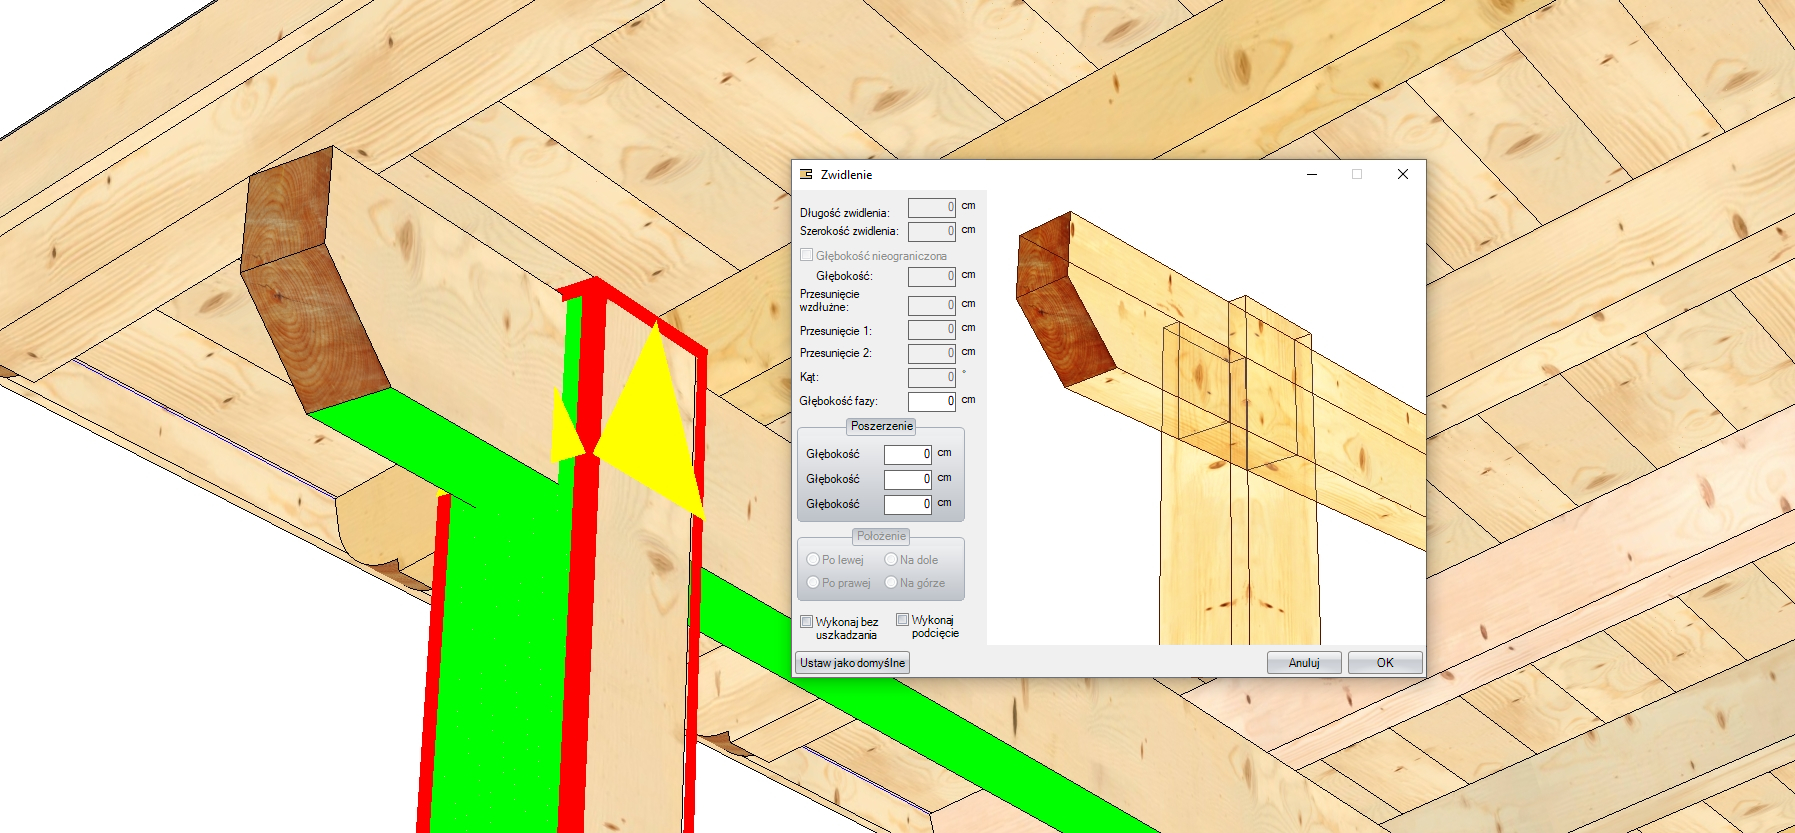The image size is (1795, 833).
Task: Toggle the Wykonaj podcięcie checkbox
Action: pos(902,620)
